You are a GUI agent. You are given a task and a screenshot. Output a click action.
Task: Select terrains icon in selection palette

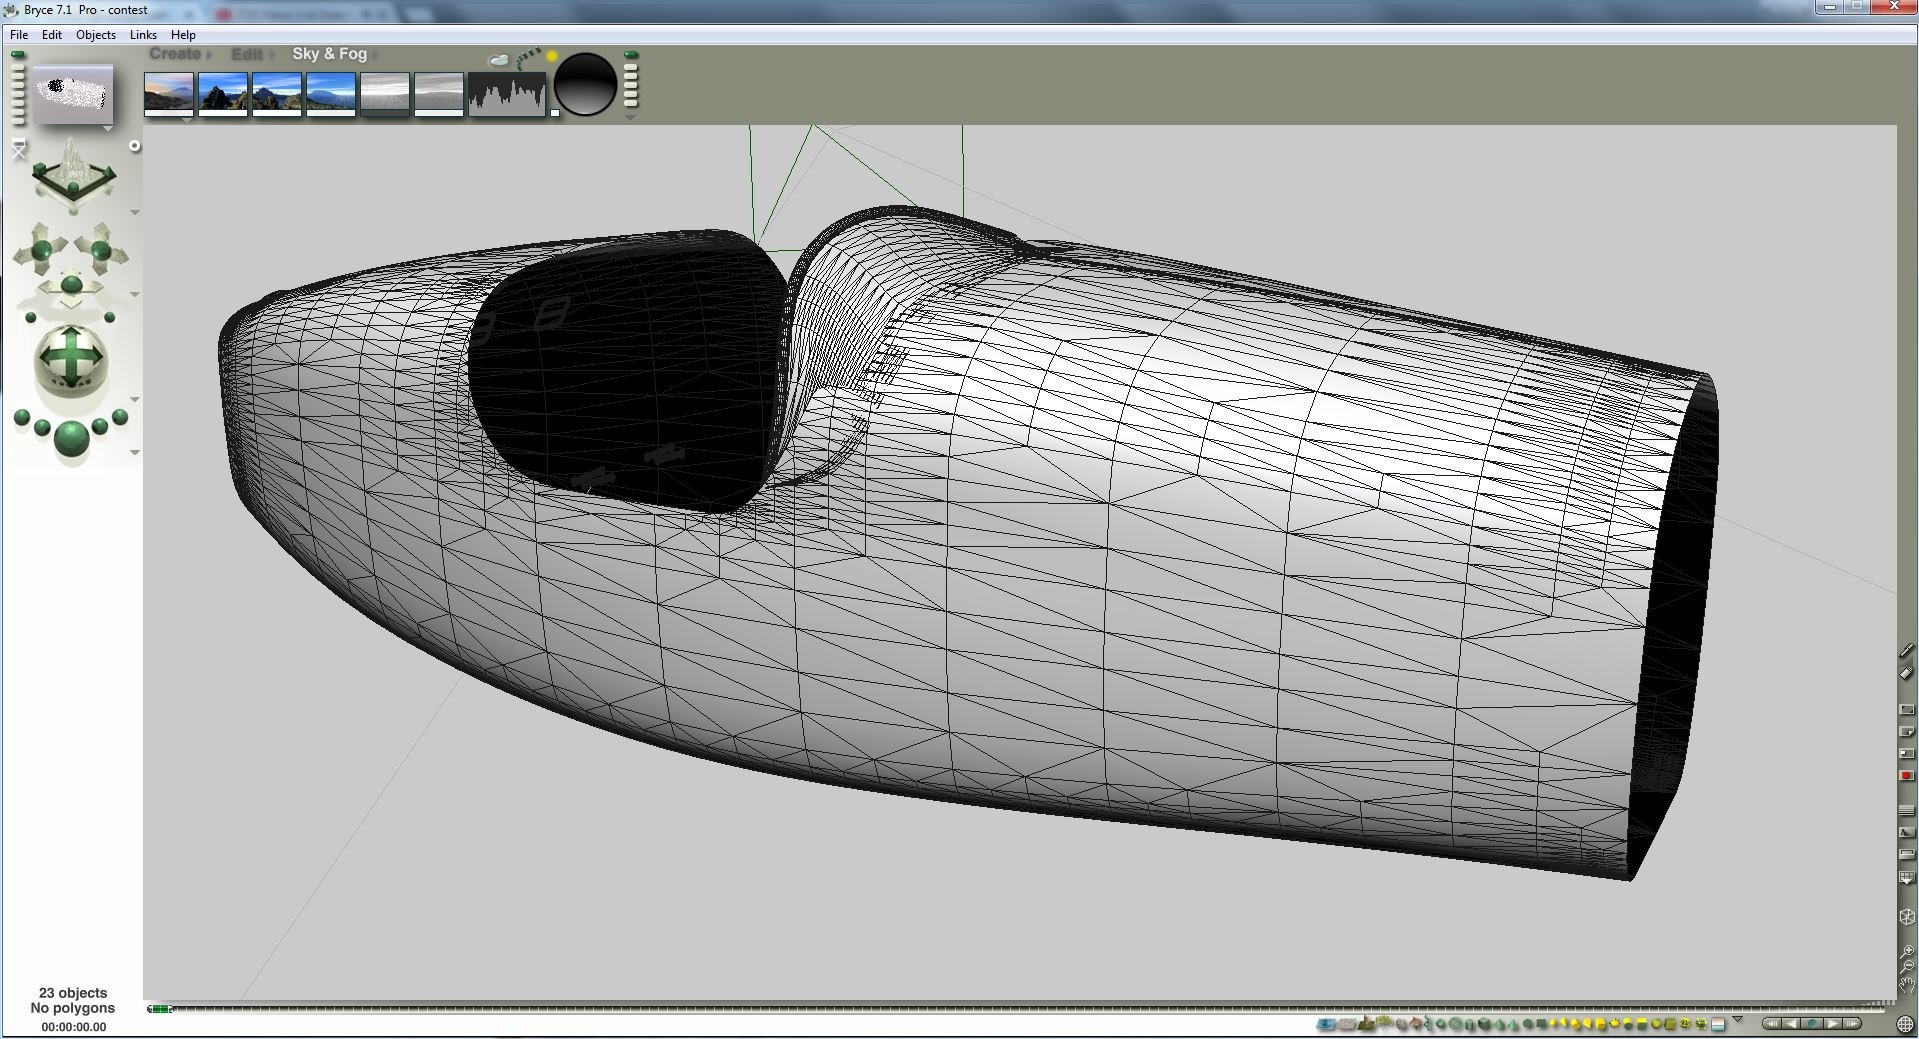point(1366,1023)
